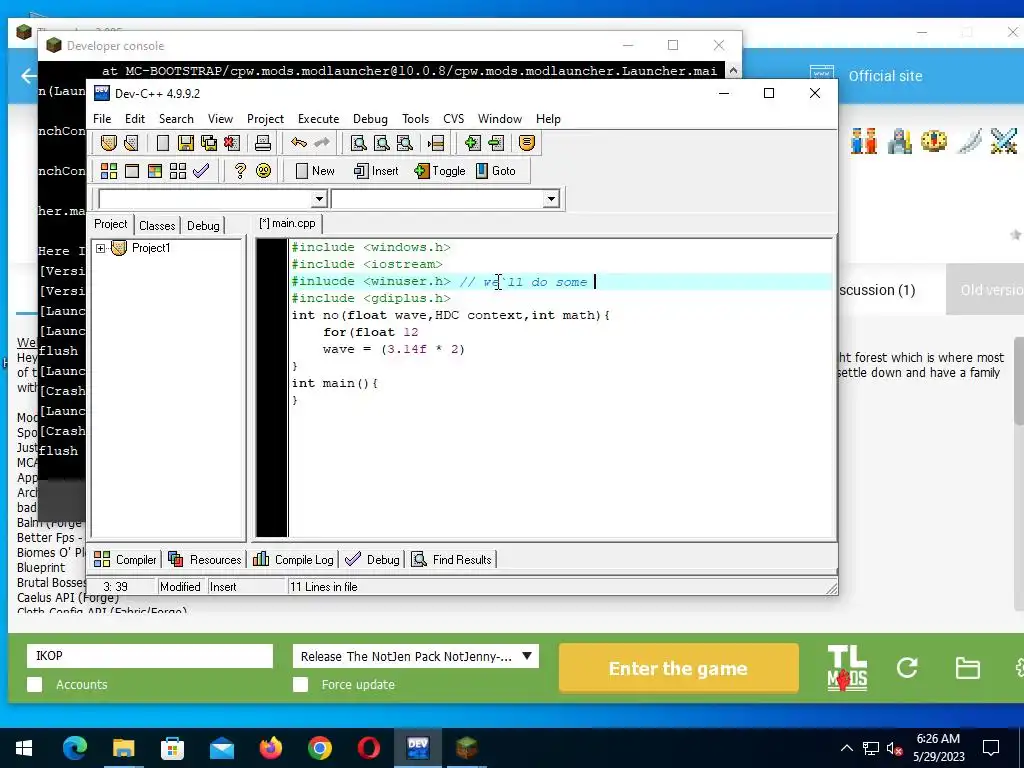Select the main.cpp editor tab
The height and width of the screenshot is (768, 1024).
coord(287,223)
